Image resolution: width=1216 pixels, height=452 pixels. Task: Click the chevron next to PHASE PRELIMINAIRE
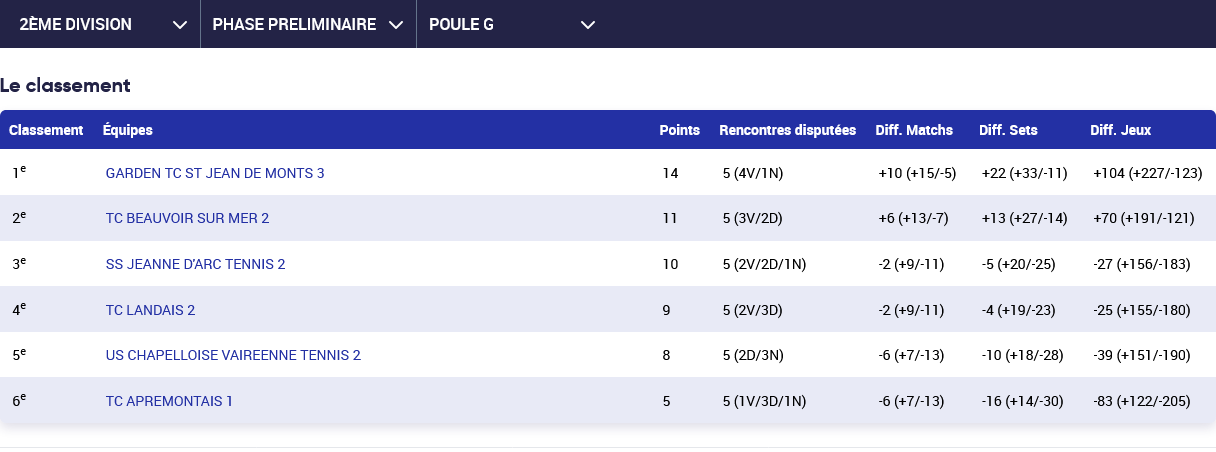pyautogui.click(x=396, y=25)
